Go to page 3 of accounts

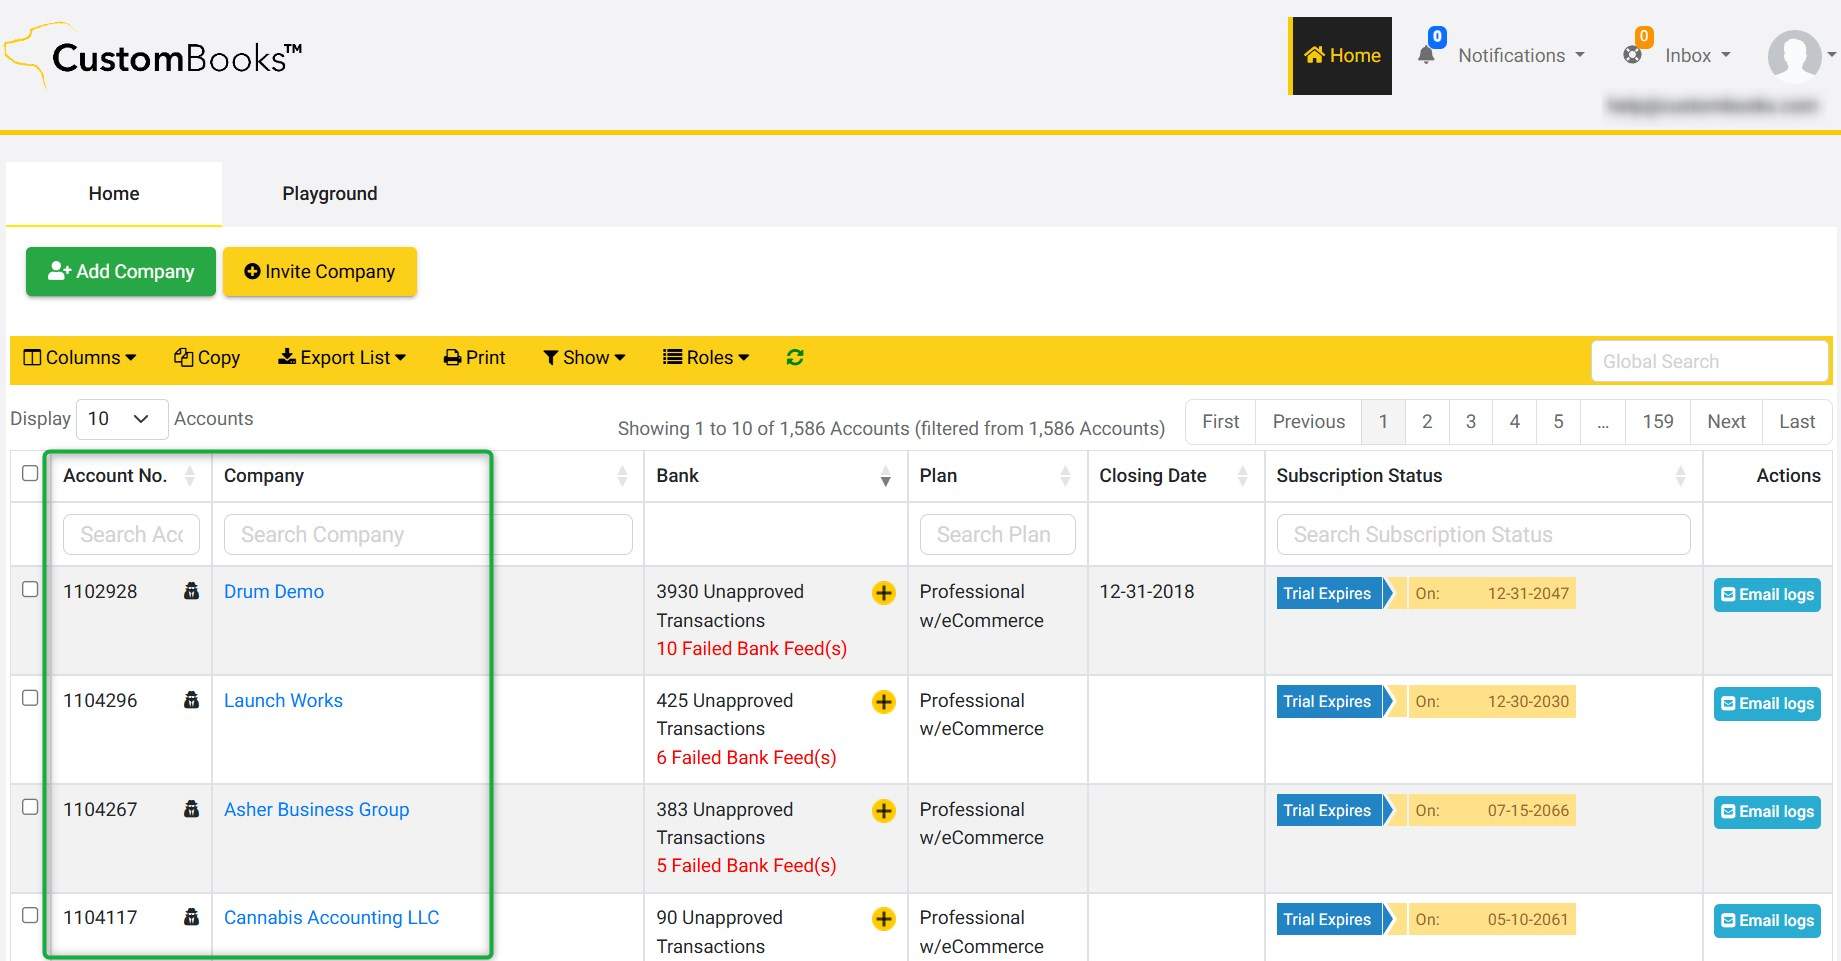[x=1470, y=422]
